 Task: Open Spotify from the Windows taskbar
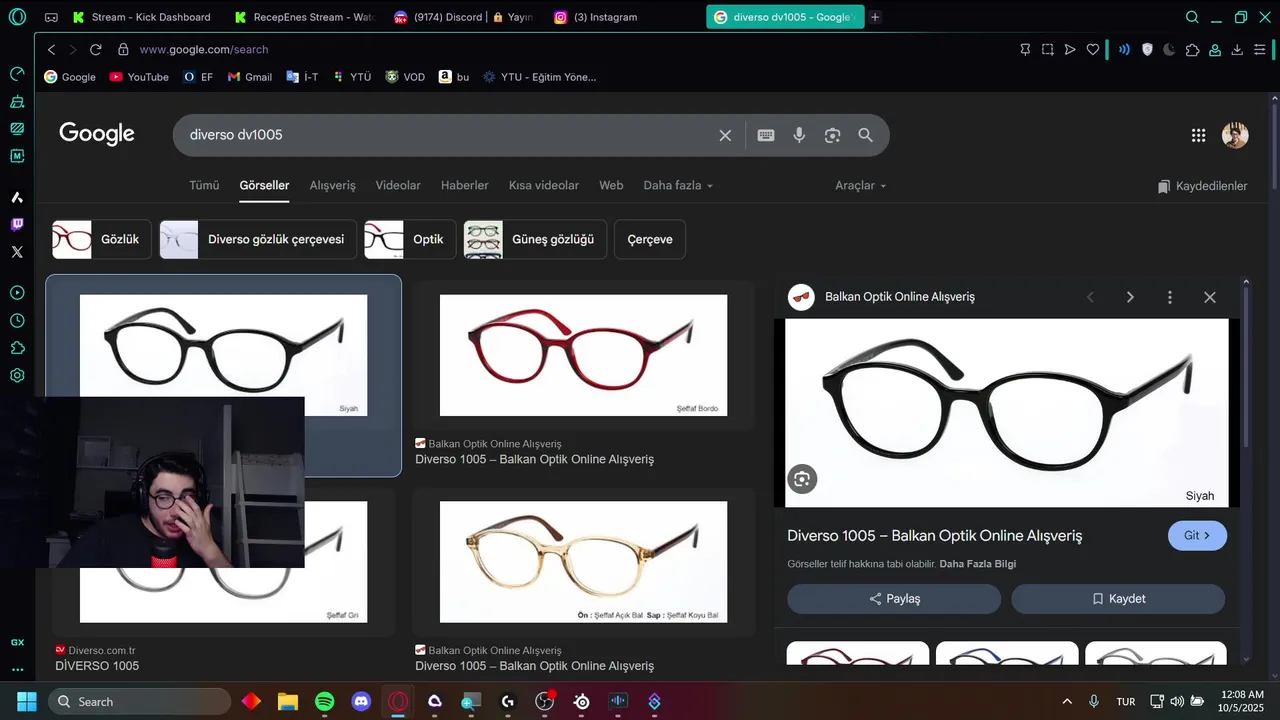[x=325, y=702]
